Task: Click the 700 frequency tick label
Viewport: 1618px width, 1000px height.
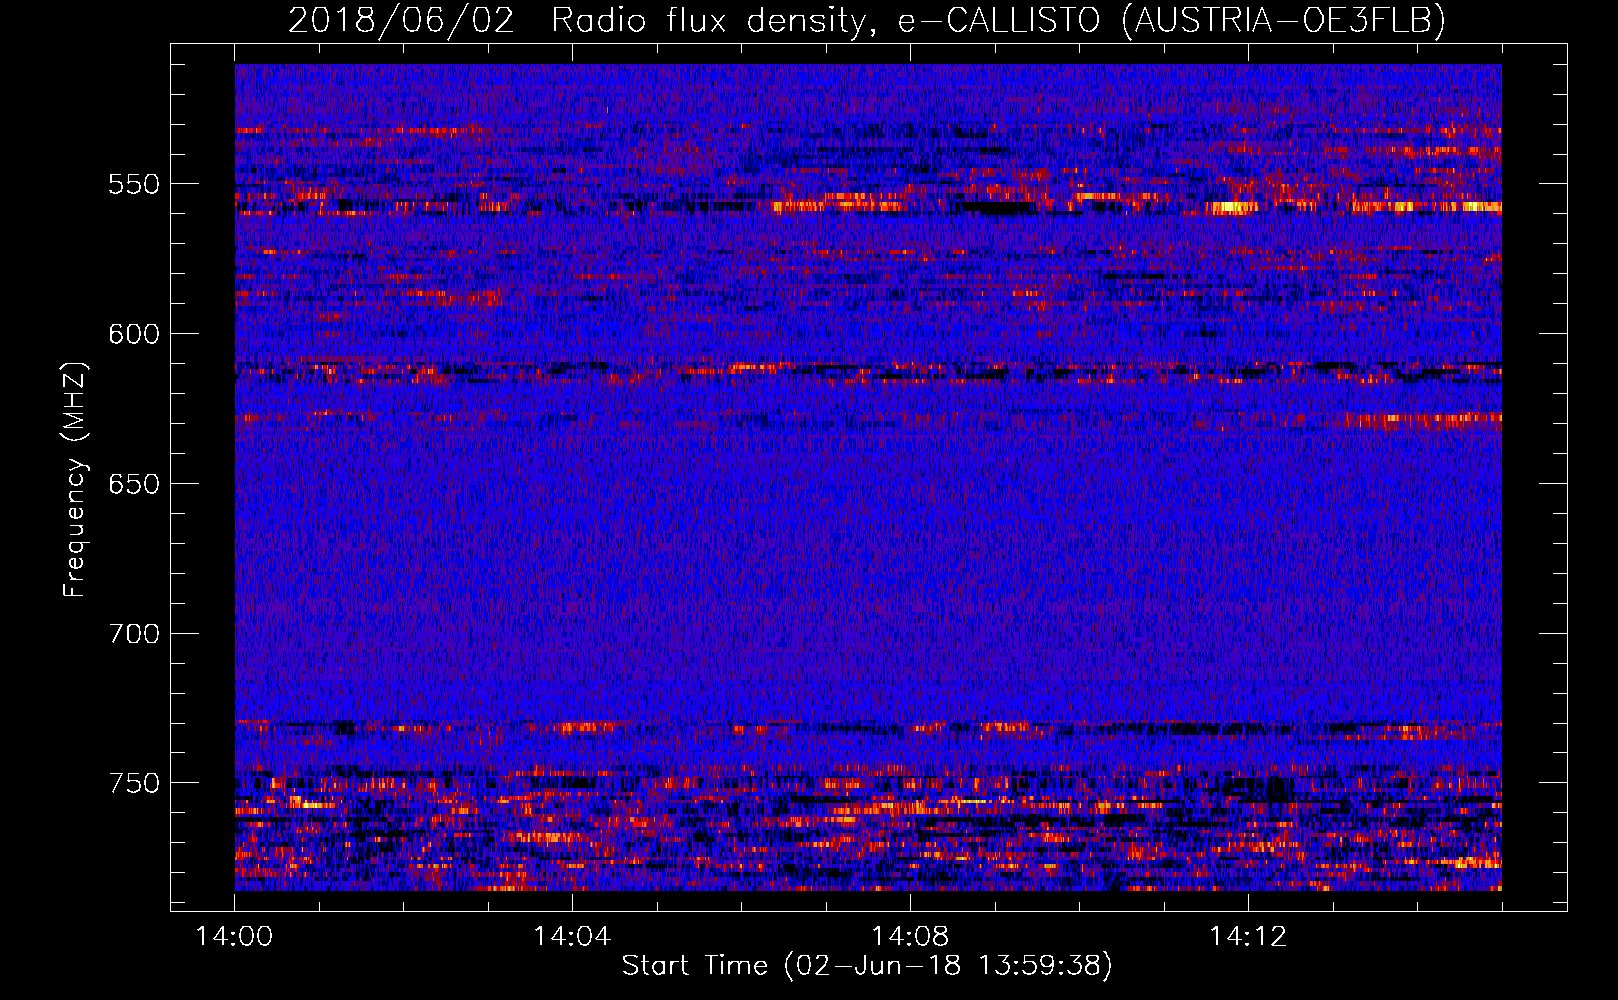Action: [x=134, y=635]
